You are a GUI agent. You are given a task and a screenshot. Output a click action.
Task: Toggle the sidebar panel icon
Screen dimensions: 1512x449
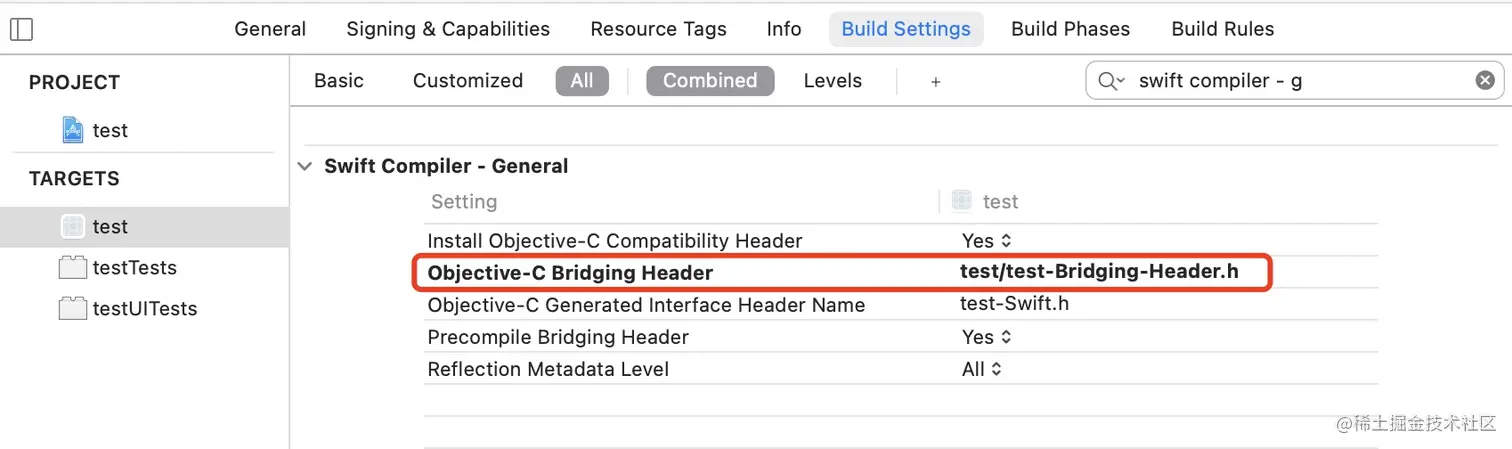coord(20,29)
